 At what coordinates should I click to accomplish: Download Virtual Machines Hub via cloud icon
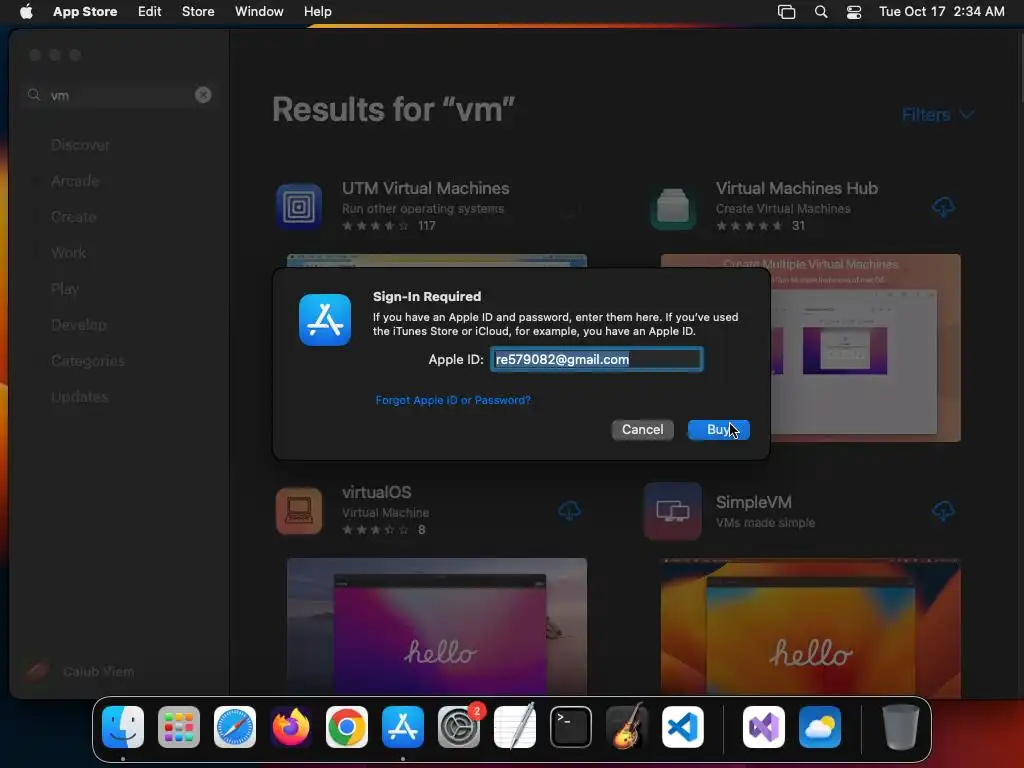(x=943, y=207)
